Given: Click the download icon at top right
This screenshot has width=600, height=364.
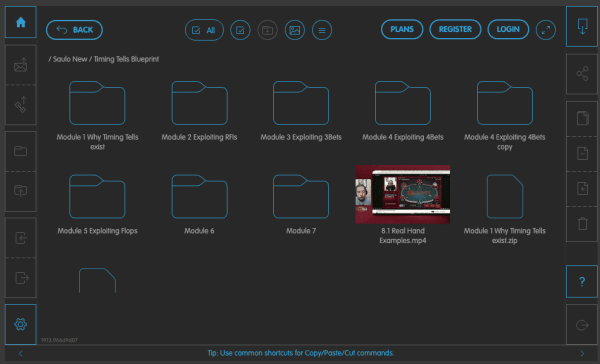Looking at the screenshot, I should [582, 26].
